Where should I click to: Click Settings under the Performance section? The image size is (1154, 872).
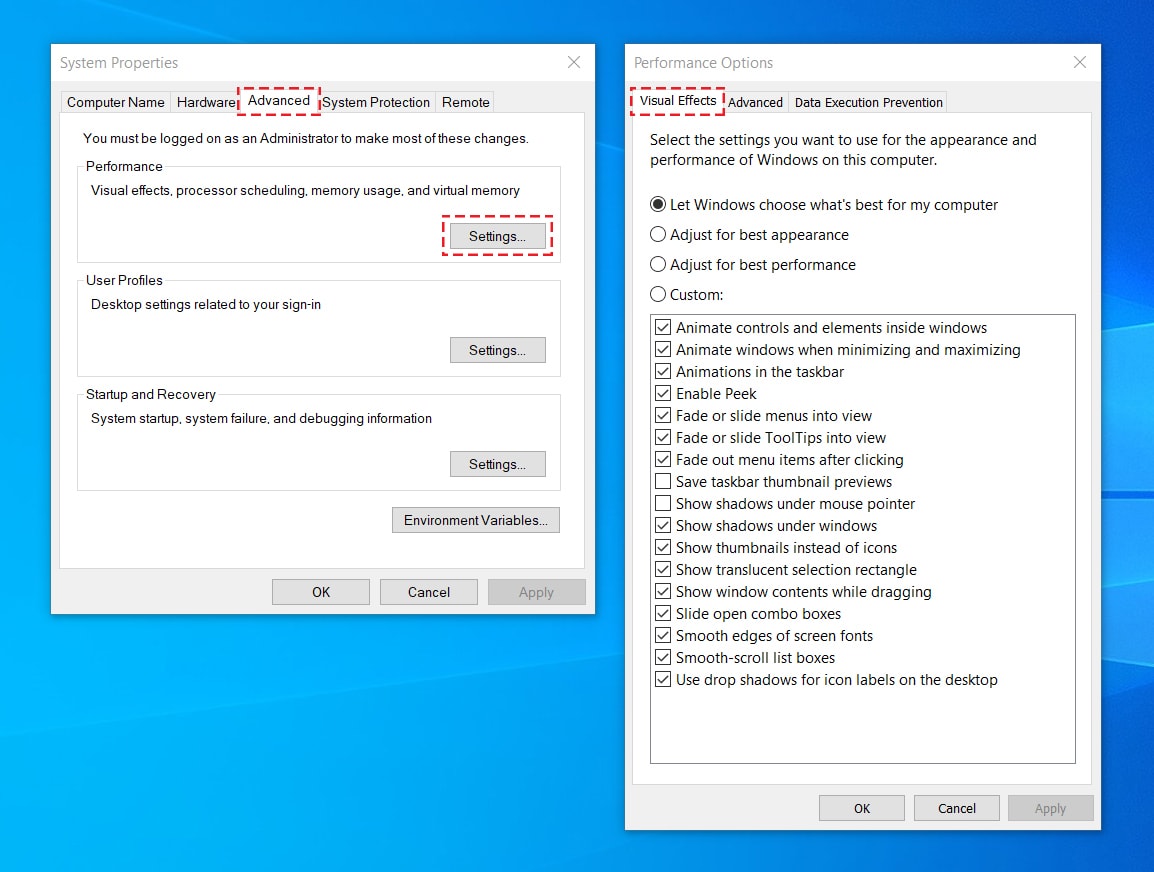point(497,236)
